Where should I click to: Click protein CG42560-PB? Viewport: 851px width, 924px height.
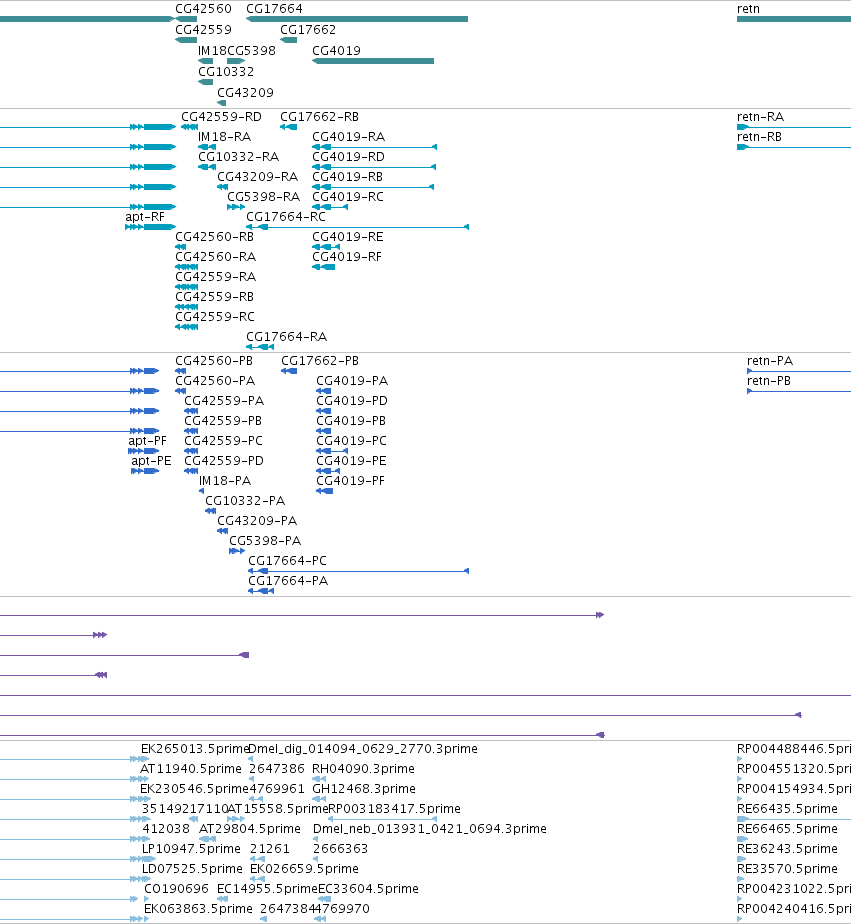[x=214, y=361]
